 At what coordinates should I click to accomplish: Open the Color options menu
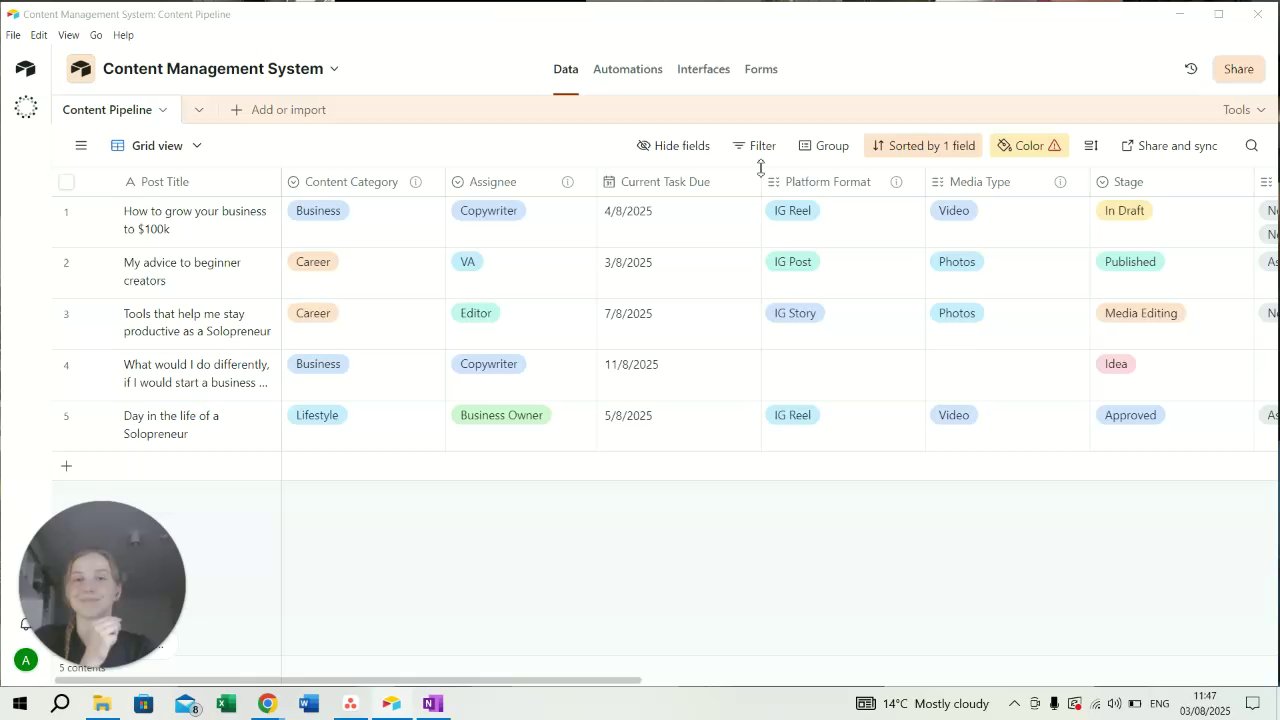[x=1029, y=146]
